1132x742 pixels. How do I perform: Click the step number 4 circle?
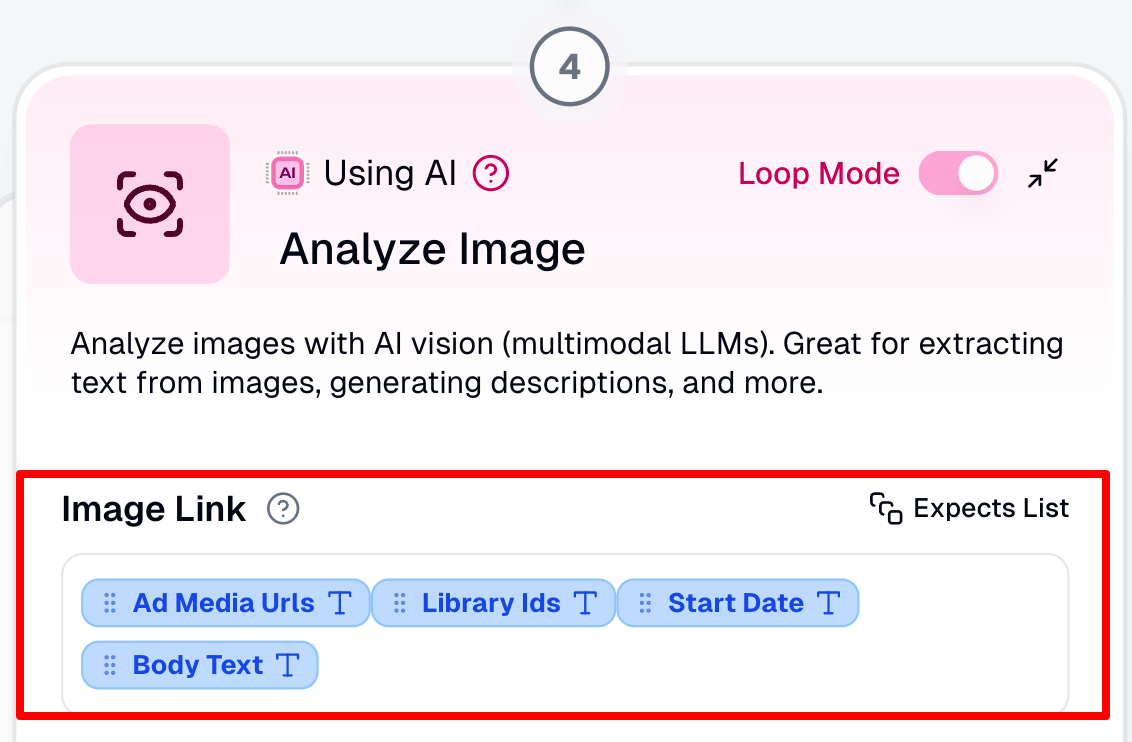tap(570, 67)
